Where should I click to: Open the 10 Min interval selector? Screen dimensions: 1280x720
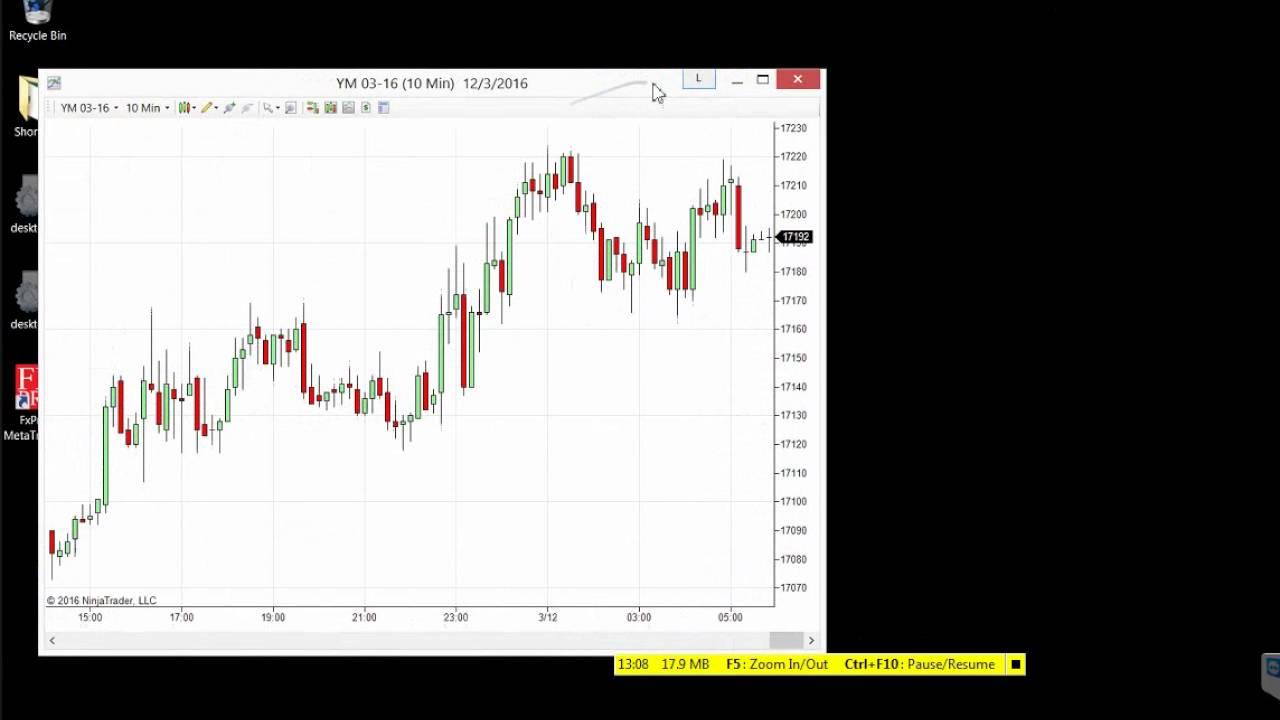pyautogui.click(x=148, y=108)
